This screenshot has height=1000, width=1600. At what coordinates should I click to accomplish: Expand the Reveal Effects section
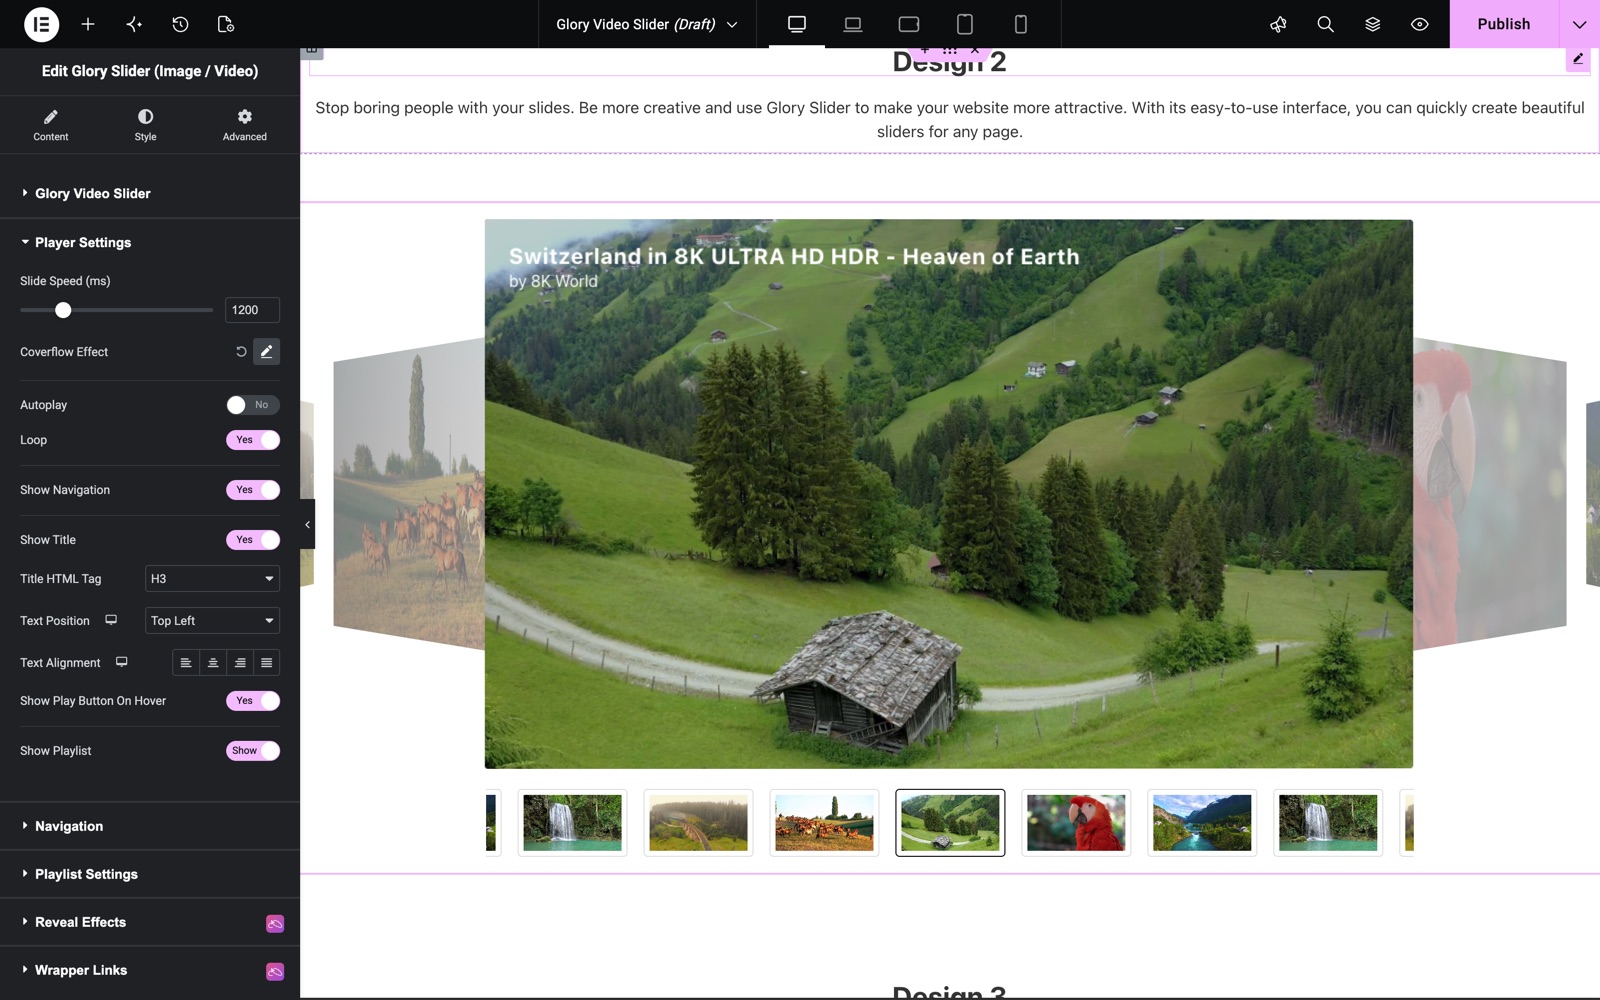pyautogui.click(x=150, y=922)
